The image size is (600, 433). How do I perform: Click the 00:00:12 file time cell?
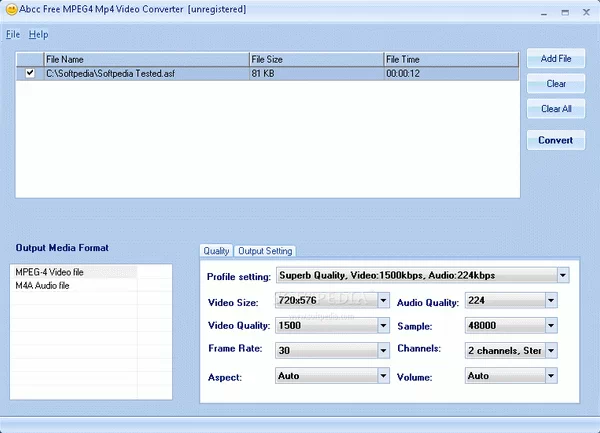(451, 73)
